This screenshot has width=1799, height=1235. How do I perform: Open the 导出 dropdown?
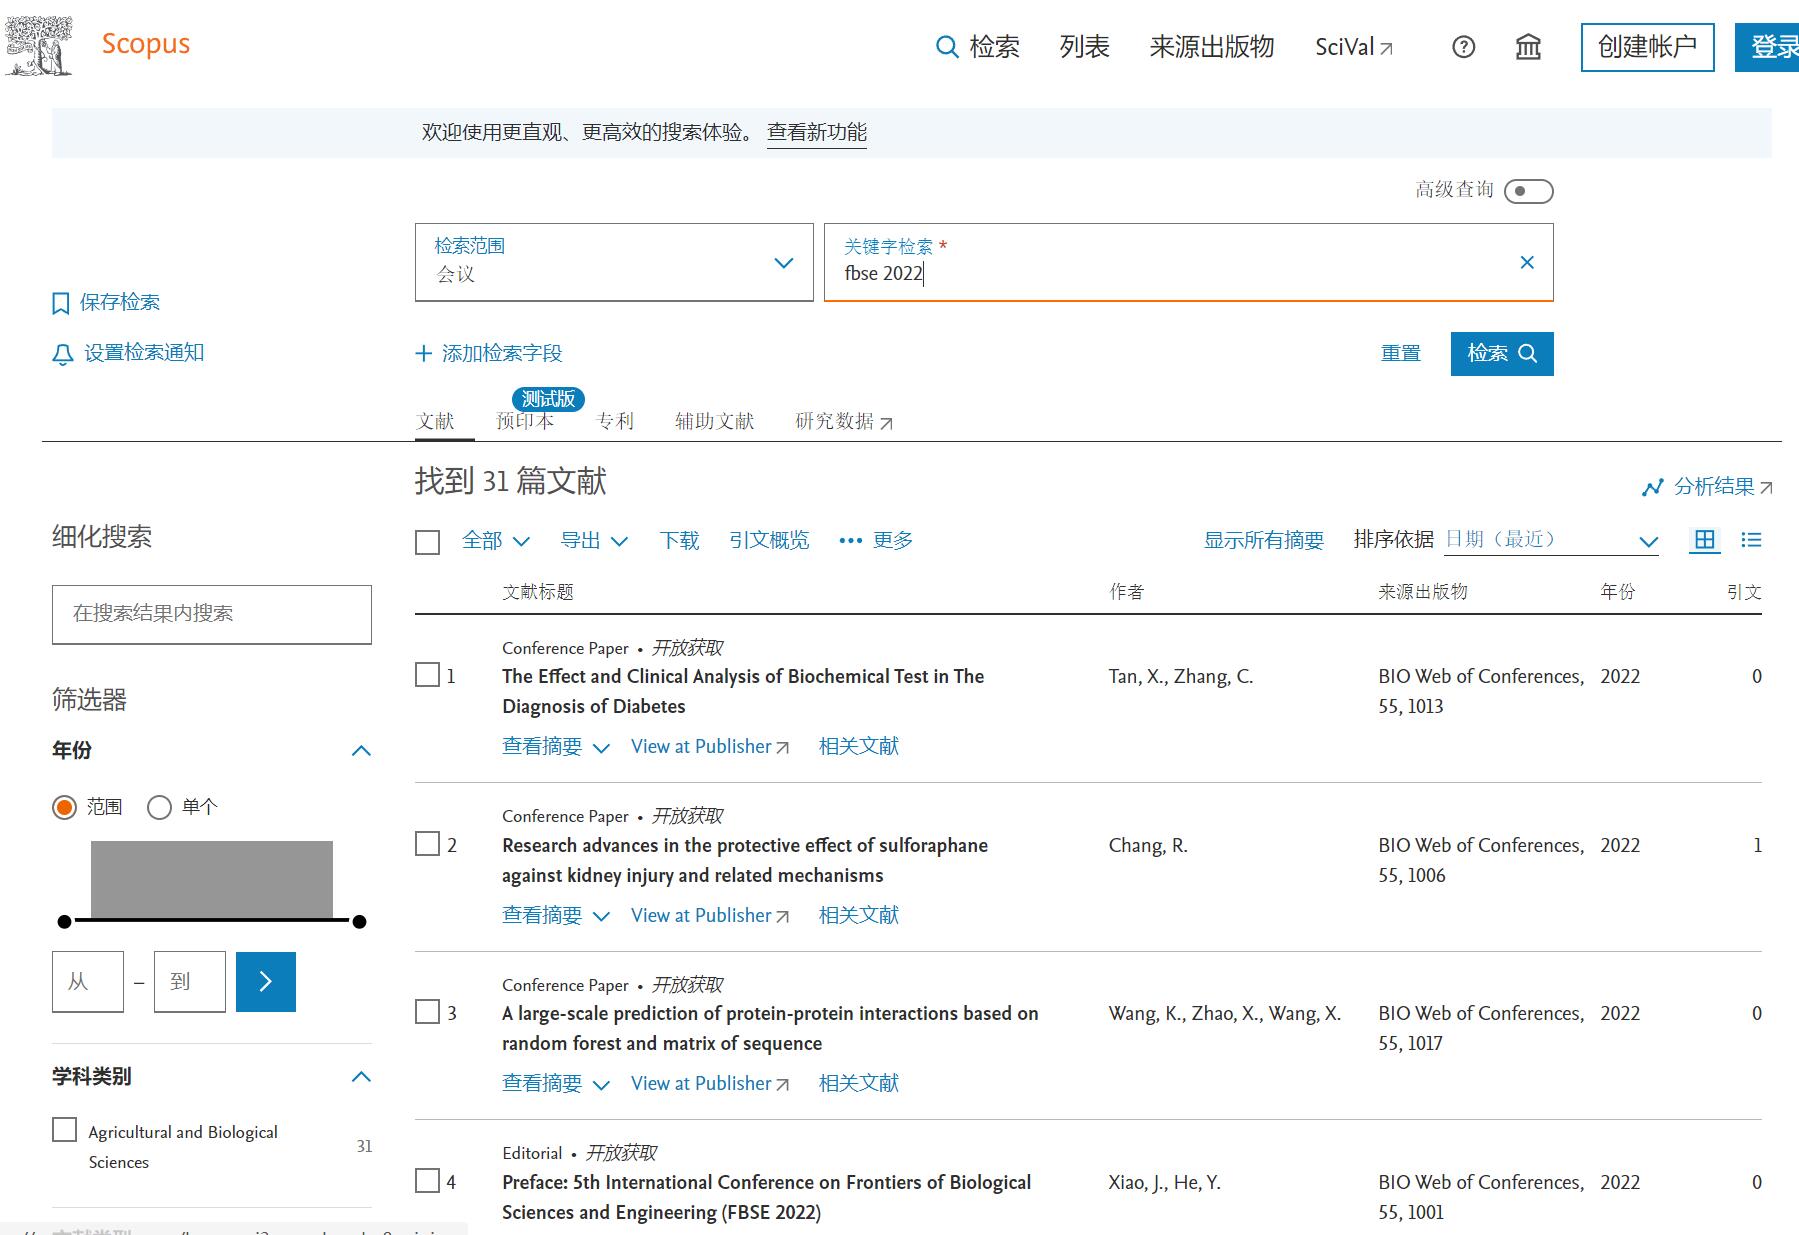point(594,541)
